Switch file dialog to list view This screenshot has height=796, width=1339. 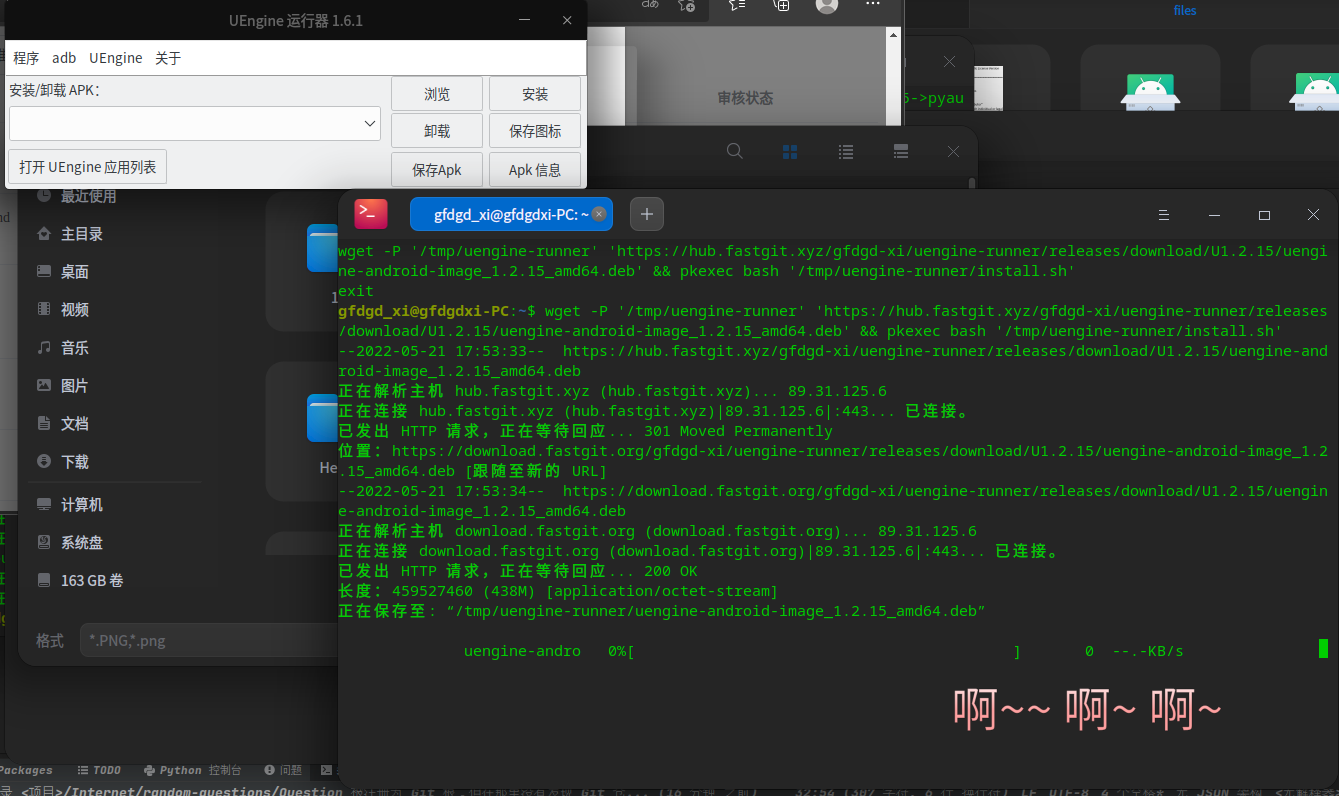(x=846, y=151)
